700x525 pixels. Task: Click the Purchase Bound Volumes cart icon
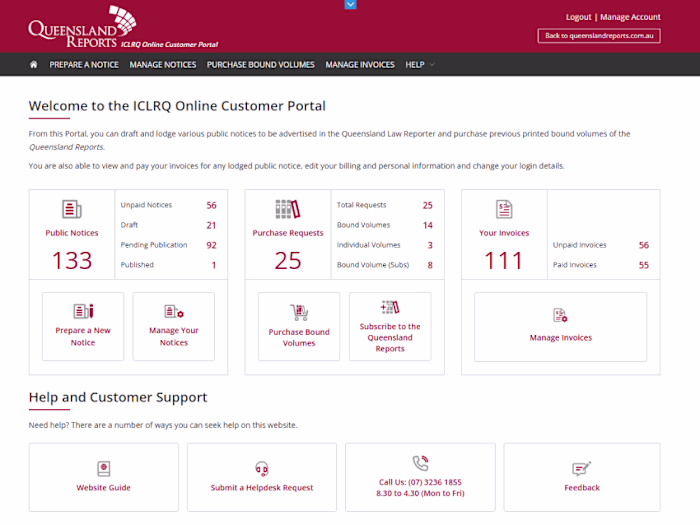click(x=299, y=312)
